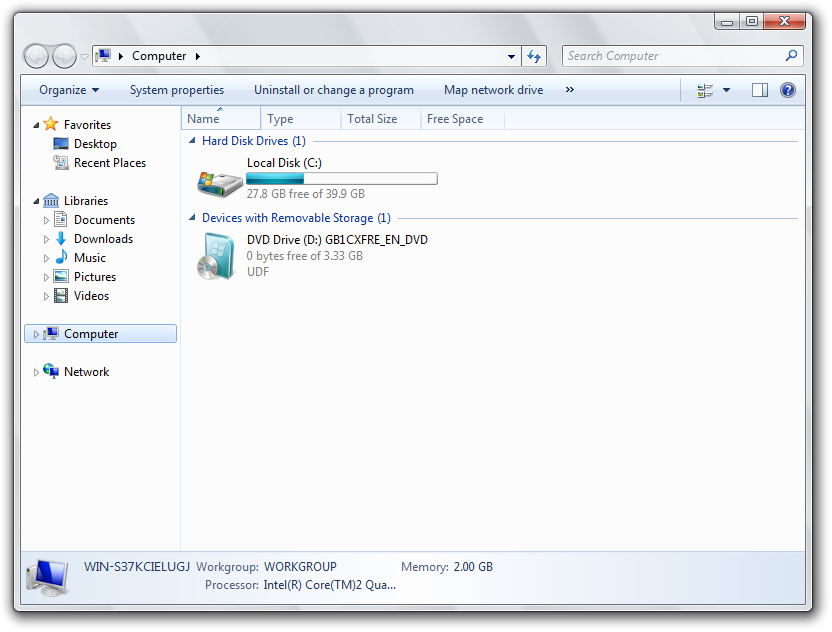Expand the Pictures library arrow
The image size is (832, 632).
(x=46, y=278)
